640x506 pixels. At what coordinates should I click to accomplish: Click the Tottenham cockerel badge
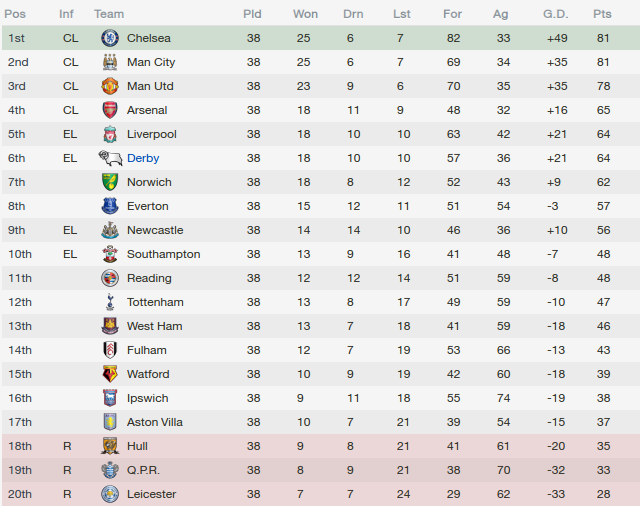[110, 302]
